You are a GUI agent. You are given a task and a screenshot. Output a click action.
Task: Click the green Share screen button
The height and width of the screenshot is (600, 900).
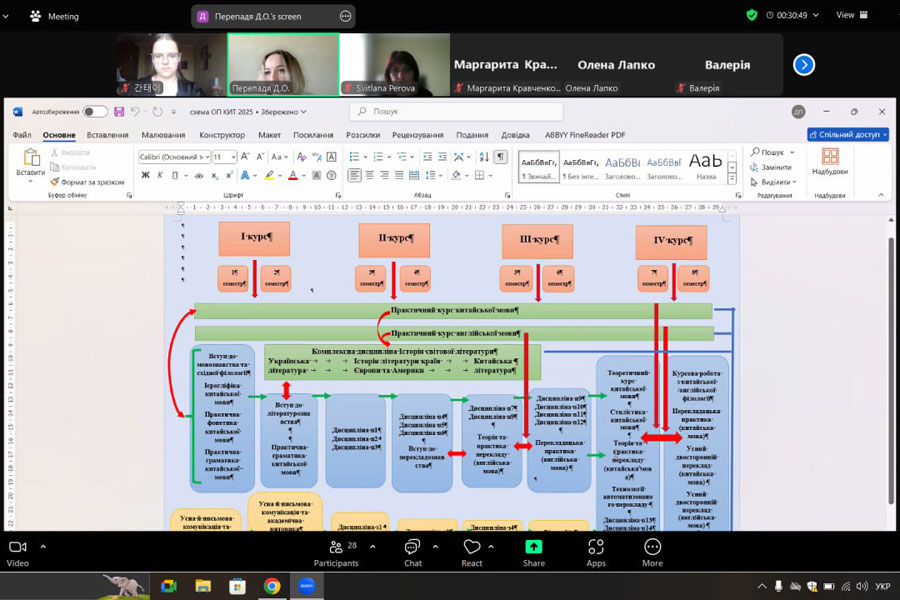coord(534,547)
